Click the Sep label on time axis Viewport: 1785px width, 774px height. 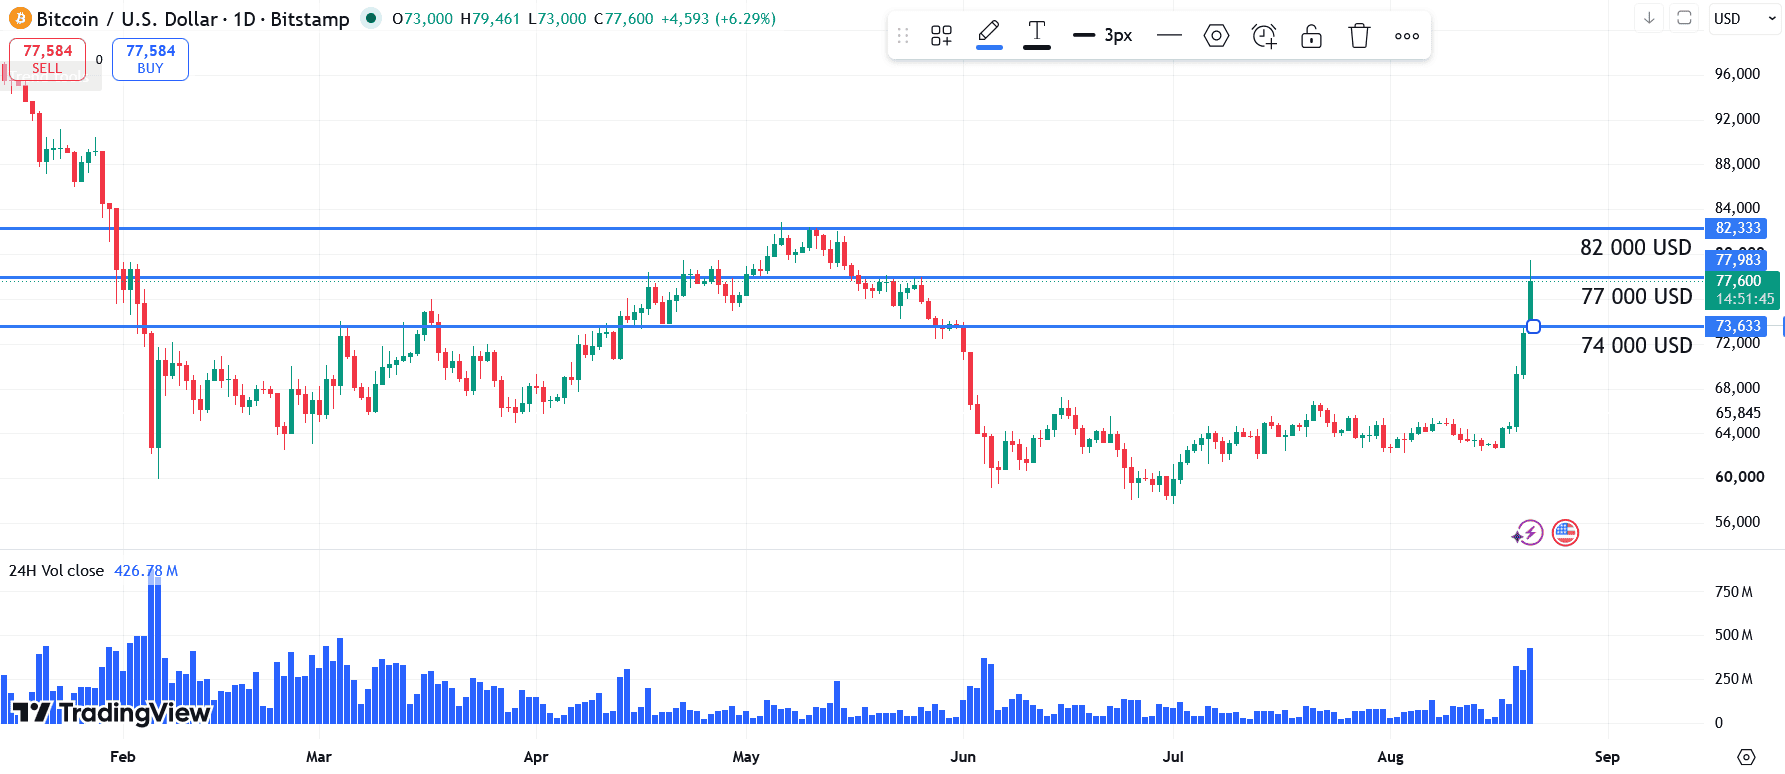click(1607, 757)
